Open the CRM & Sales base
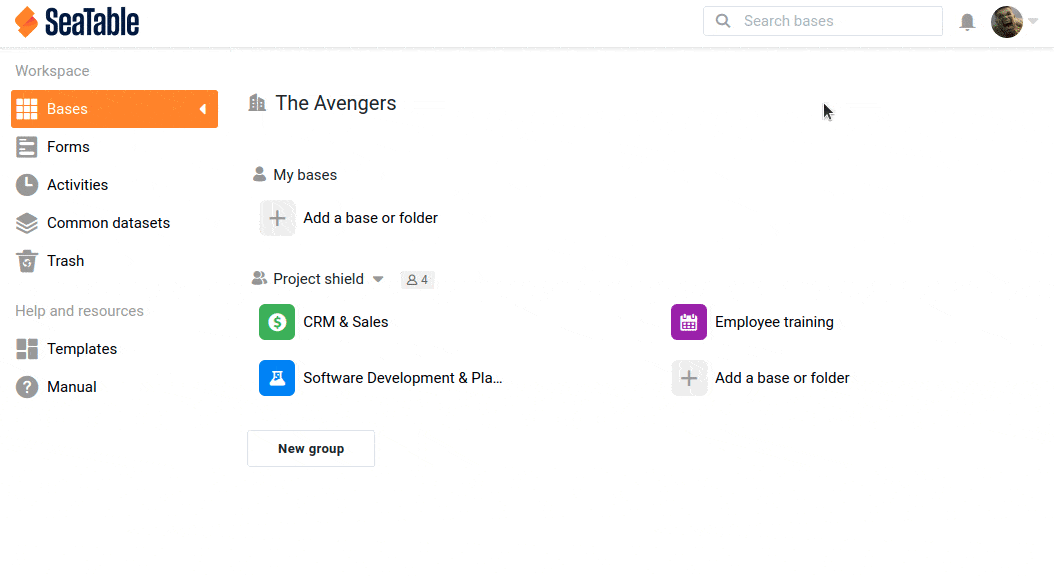 [x=346, y=322]
